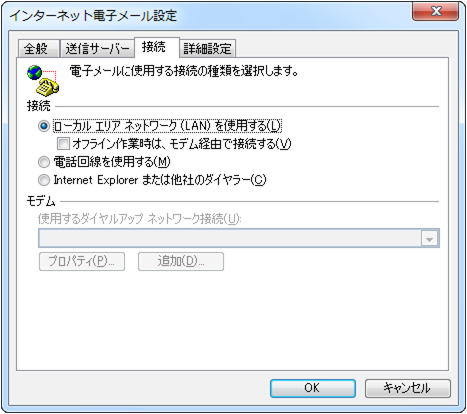Close the dialog with the red X button
This screenshot has height=414, width=467.
coord(435,11)
